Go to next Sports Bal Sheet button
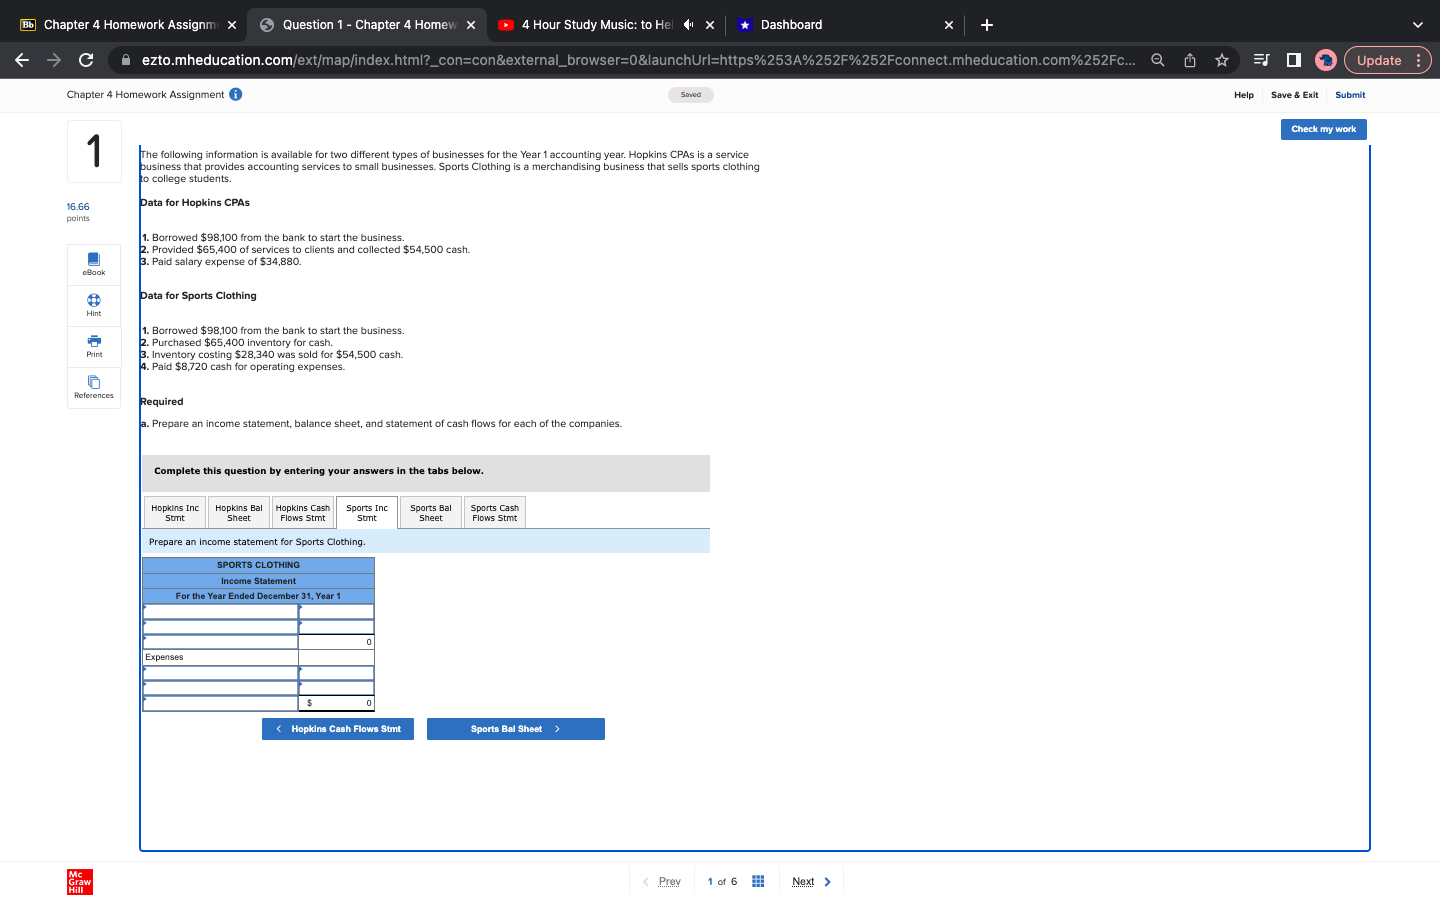 pos(516,729)
